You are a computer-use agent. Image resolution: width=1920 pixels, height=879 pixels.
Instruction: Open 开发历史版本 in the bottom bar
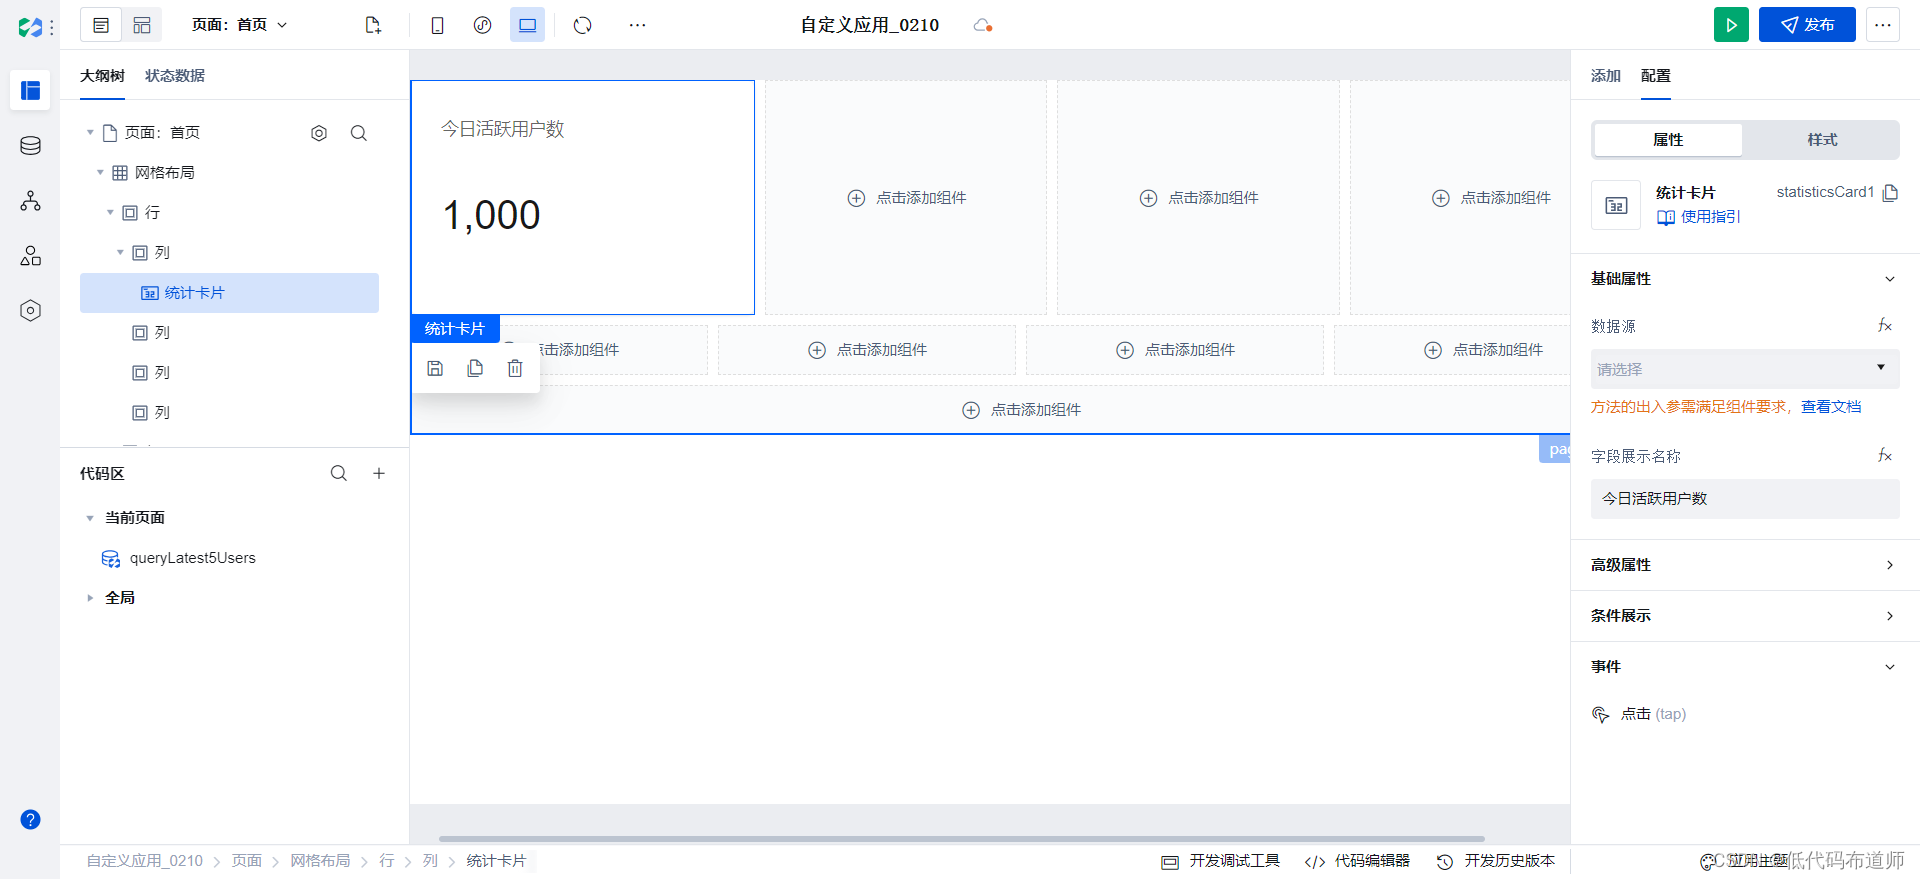pyautogui.click(x=1496, y=861)
